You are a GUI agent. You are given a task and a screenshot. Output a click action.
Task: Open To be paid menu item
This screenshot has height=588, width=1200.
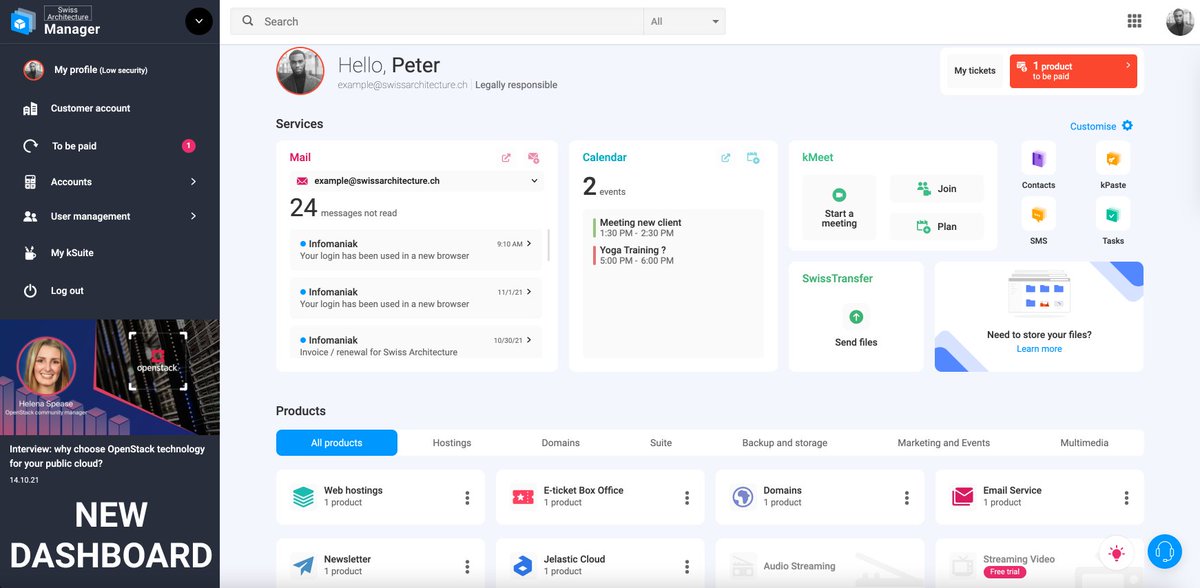coord(74,146)
